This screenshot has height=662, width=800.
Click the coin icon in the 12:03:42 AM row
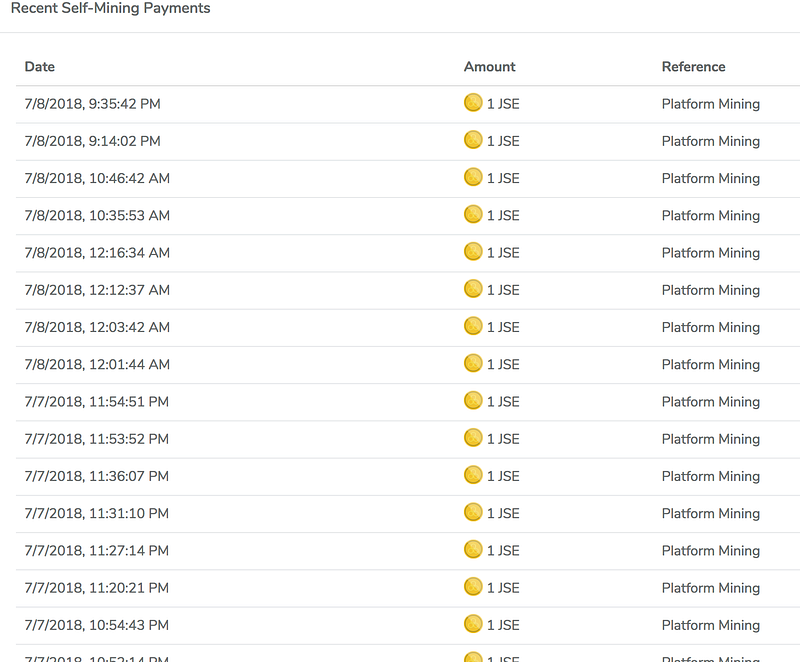[x=473, y=326]
